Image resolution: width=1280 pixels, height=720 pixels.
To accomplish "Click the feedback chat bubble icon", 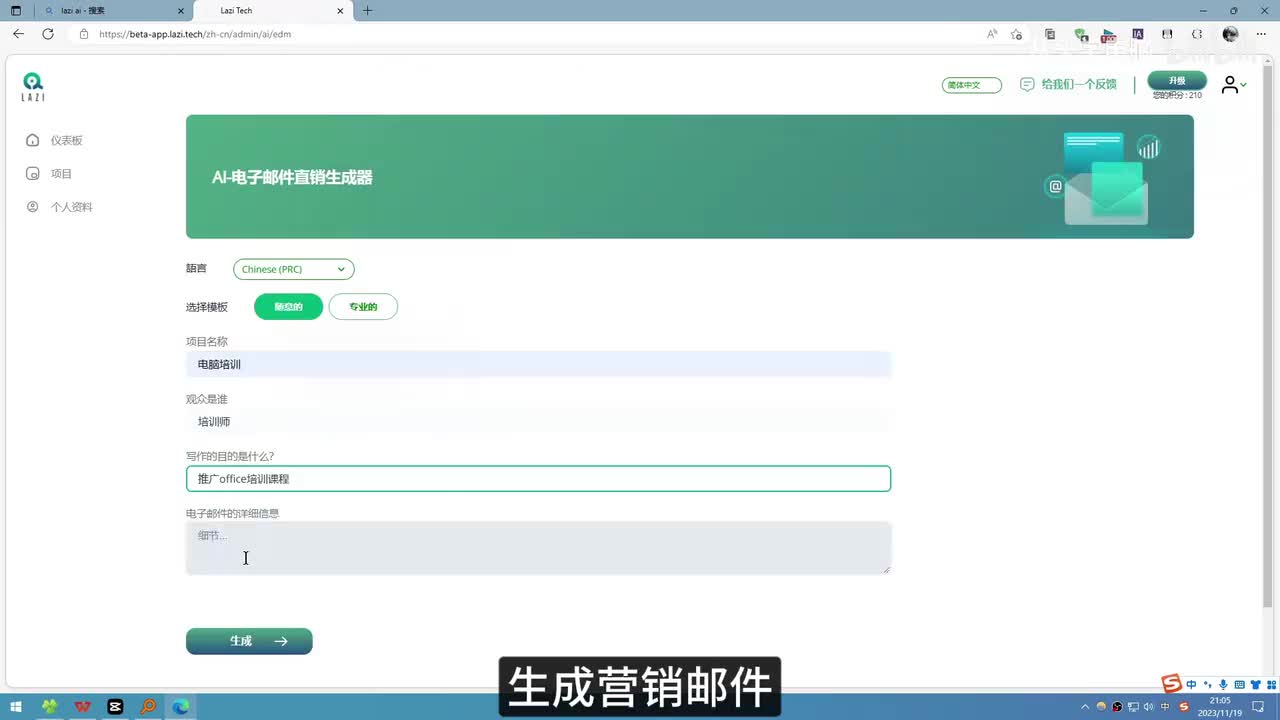I will pyautogui.click(x=1027, y=85).
